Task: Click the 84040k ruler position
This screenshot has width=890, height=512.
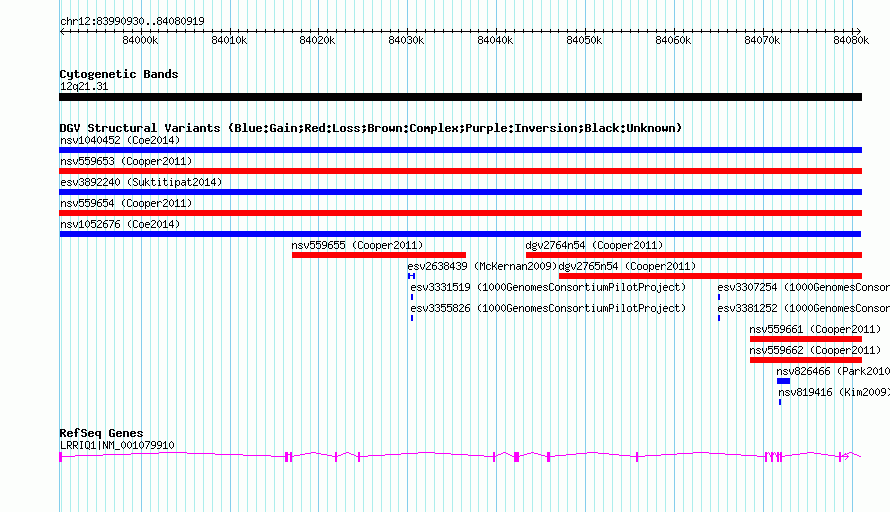Action: [496, 40]
